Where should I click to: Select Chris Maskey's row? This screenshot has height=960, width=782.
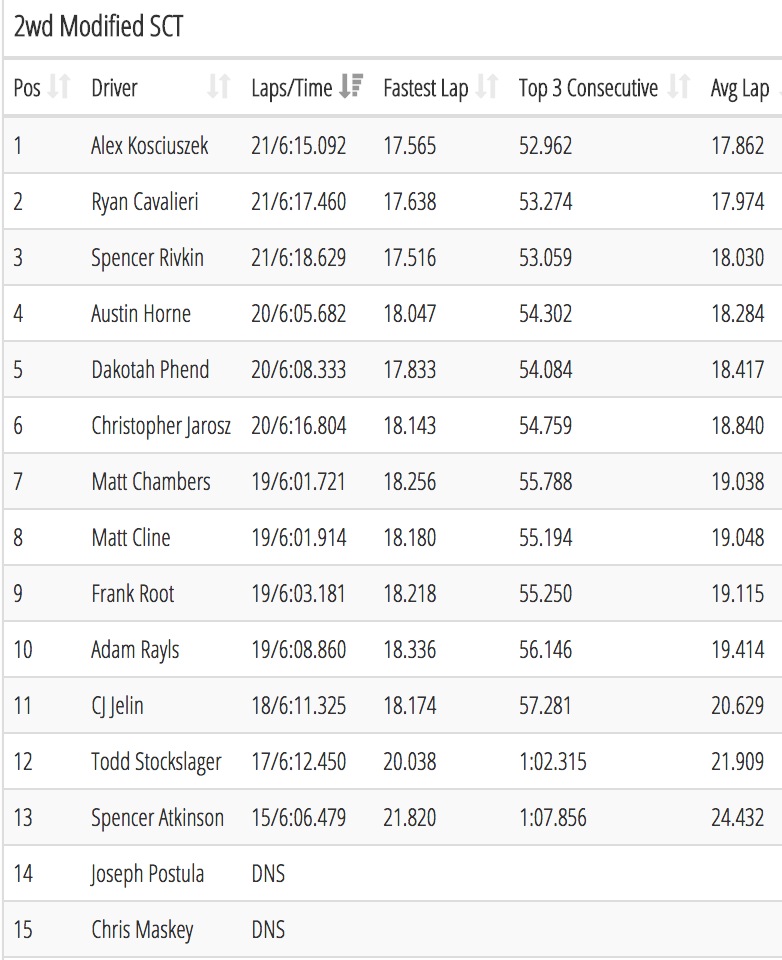(392, 929)
